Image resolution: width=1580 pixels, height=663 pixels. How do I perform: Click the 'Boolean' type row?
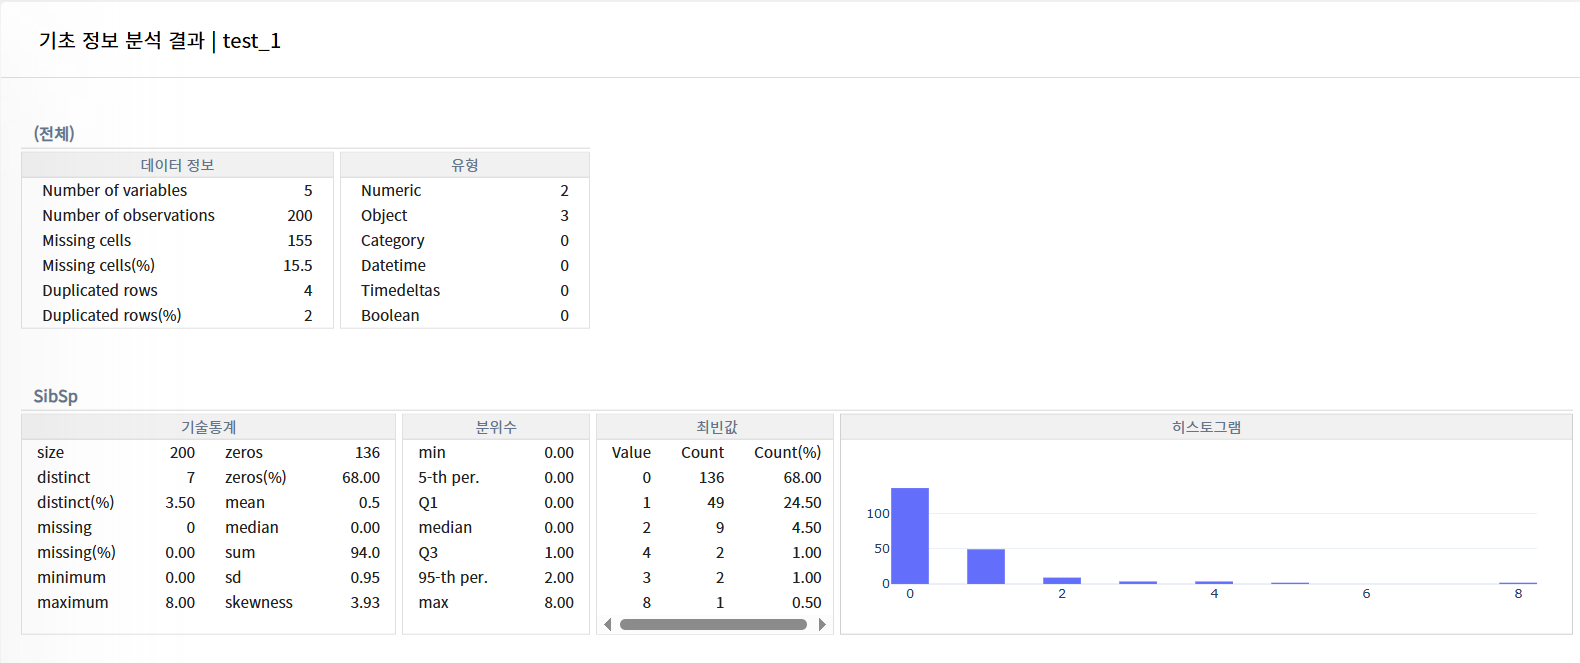(465, 315)
